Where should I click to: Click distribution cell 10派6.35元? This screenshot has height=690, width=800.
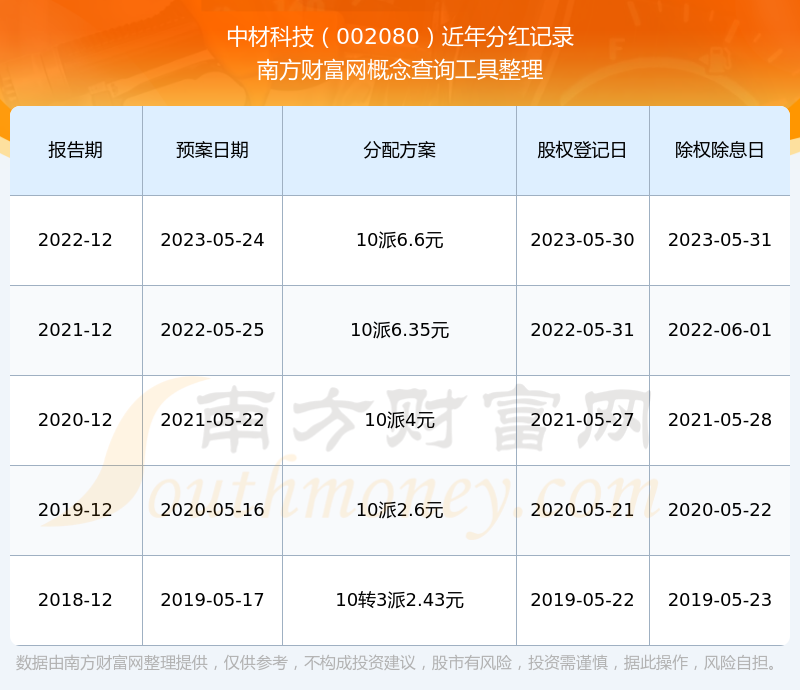[x=399, y=330]
